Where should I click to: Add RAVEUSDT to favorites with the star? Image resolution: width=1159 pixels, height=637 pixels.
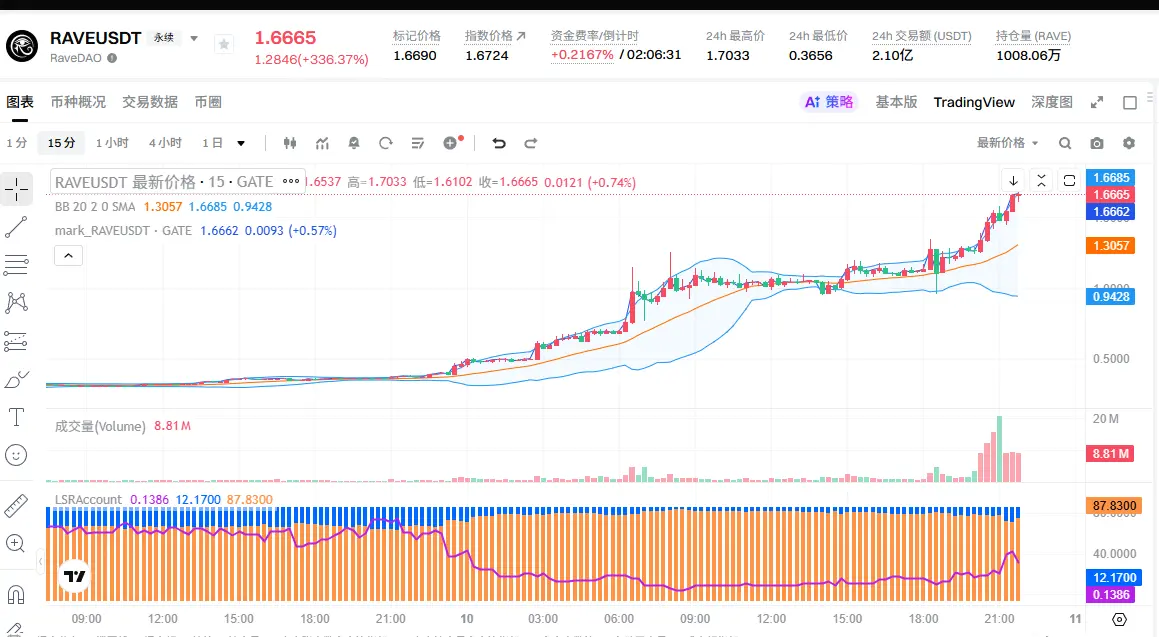(224, 44)
